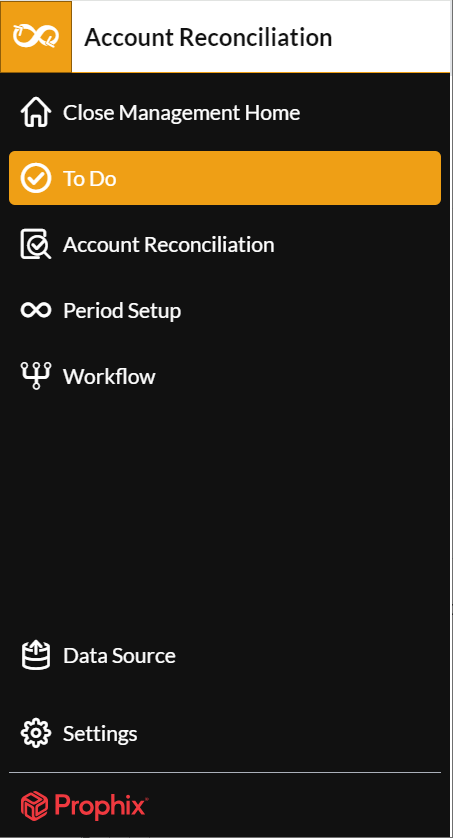Click the circled checkmark To Do icon
The image size is (453, 838).
pos(36,178)
